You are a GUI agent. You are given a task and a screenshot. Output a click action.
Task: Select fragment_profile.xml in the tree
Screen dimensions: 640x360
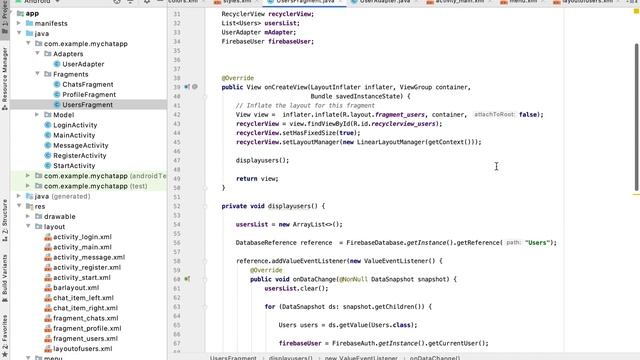point(88,328)
